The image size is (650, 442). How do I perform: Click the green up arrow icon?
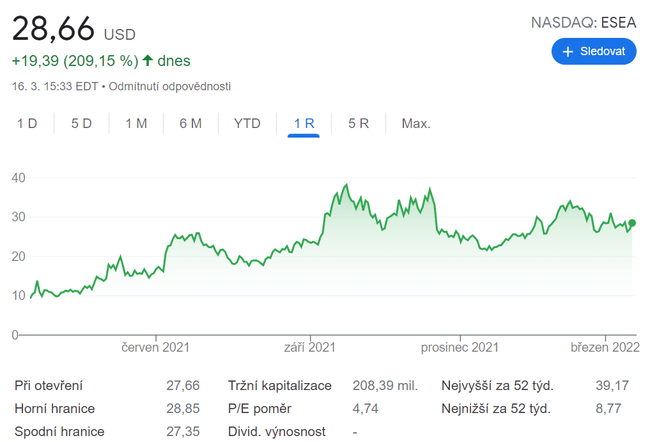tap(148, 61)
